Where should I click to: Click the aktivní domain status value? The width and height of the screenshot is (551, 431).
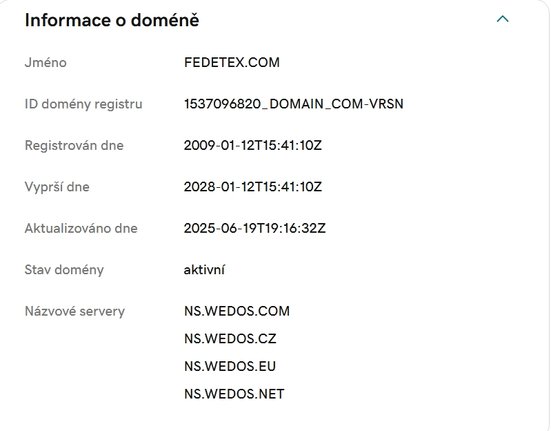(204, 270)
